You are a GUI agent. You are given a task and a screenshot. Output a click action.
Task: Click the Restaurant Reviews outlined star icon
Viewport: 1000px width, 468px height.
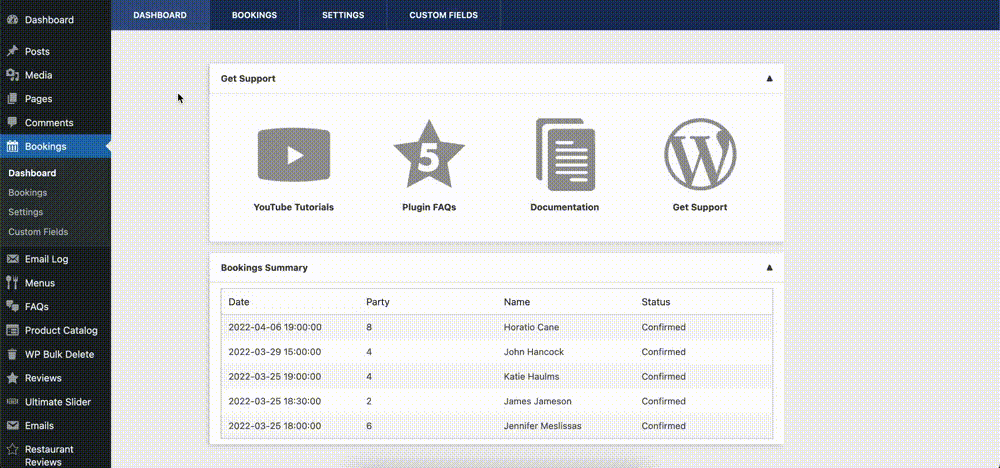12,450
